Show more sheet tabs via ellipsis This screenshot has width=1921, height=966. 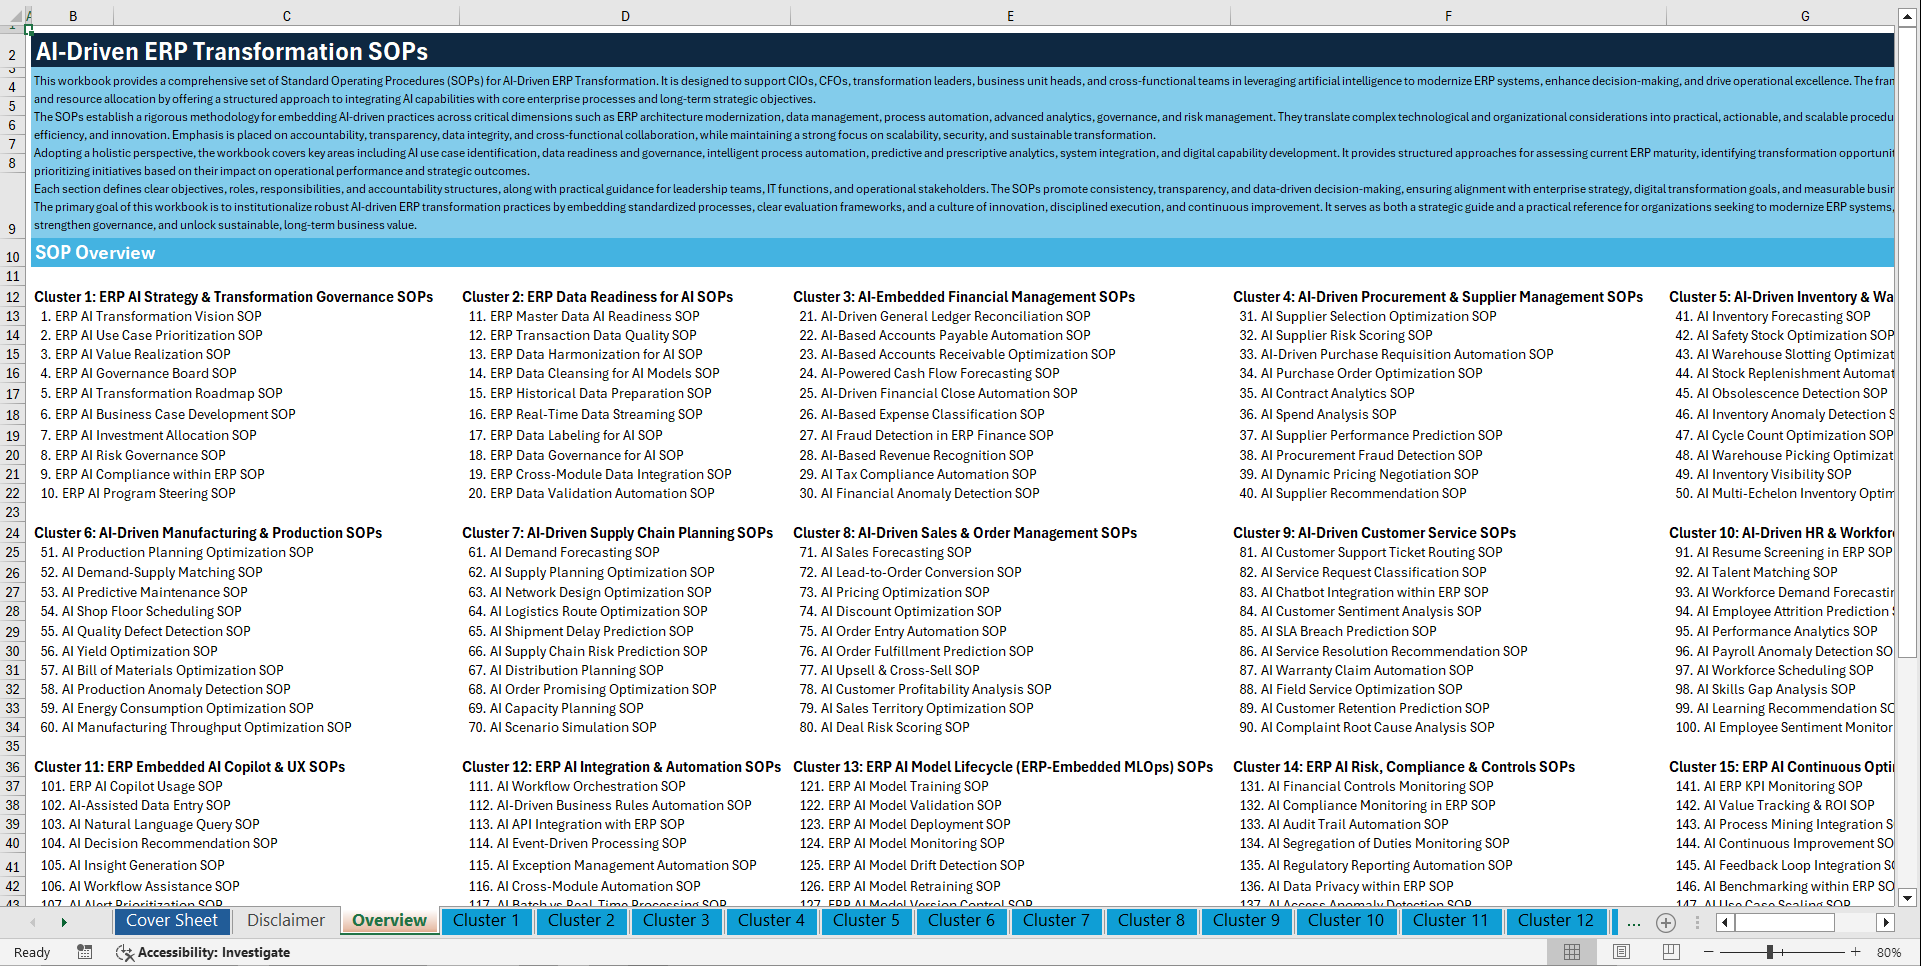(1634, 922)
